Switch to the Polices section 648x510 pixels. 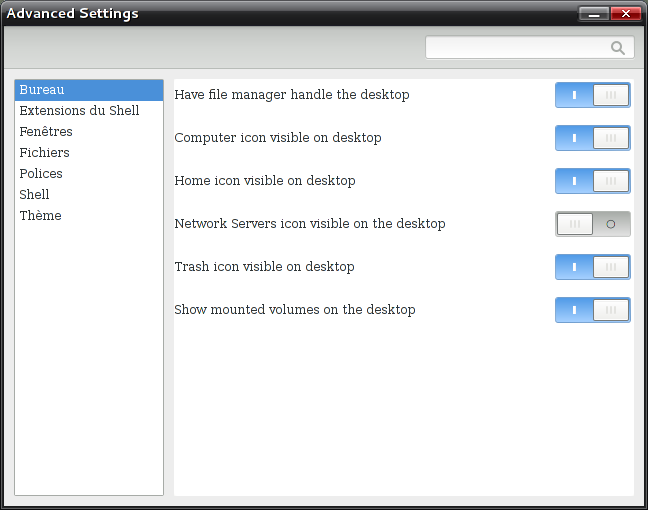tap(41, 174)
